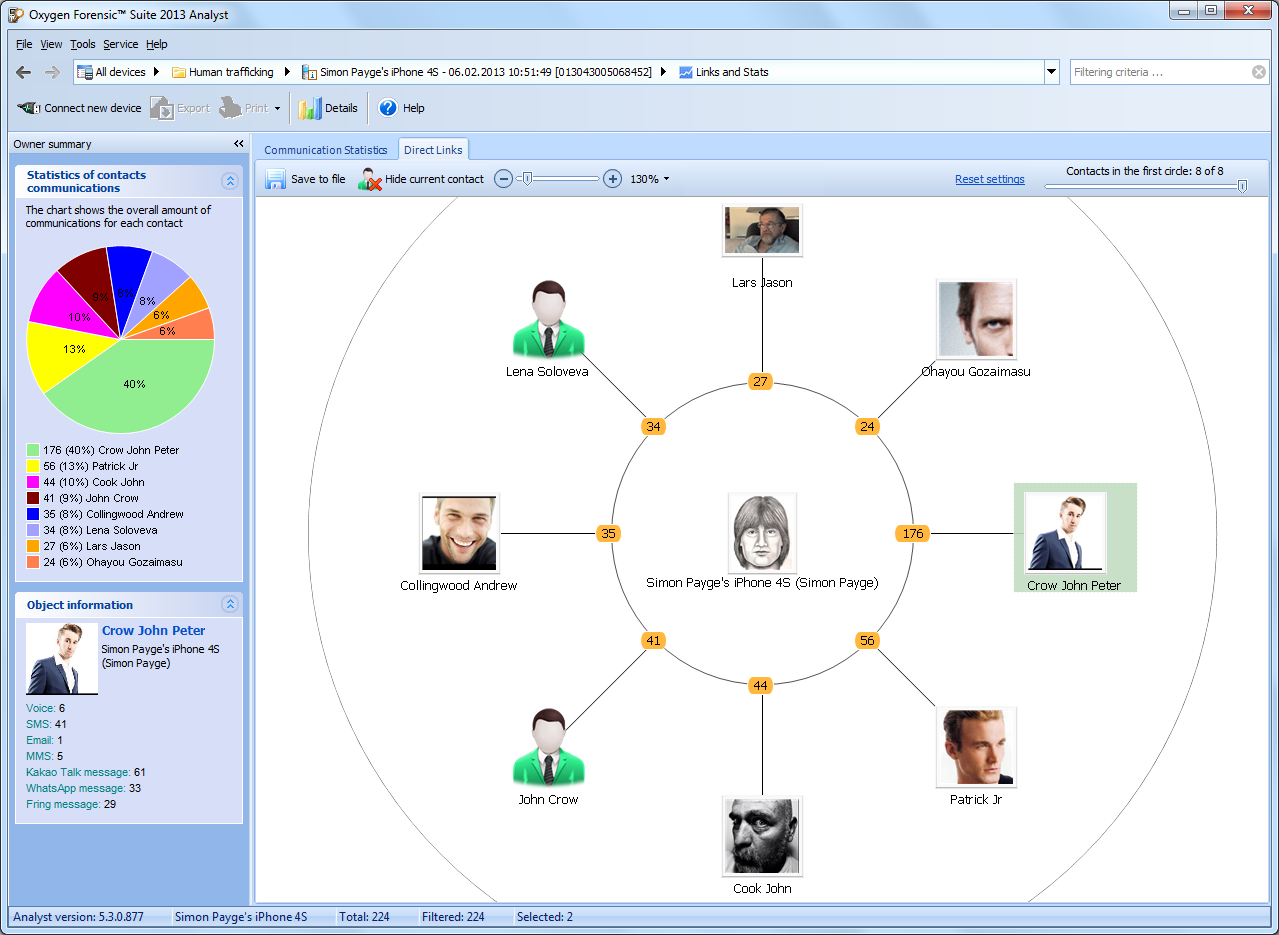The width and height of the screenshot is (1279, 935).
Task: Click Simon Payge's iPhone 4S breadcrumb
Action: [477, 72]
